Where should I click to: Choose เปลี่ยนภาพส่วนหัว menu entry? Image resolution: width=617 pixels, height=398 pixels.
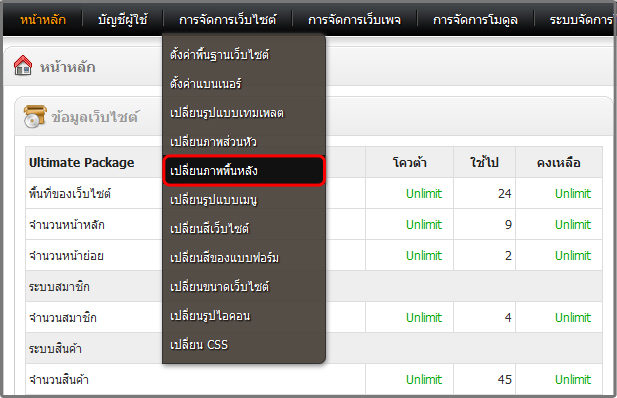coord(244,141)
